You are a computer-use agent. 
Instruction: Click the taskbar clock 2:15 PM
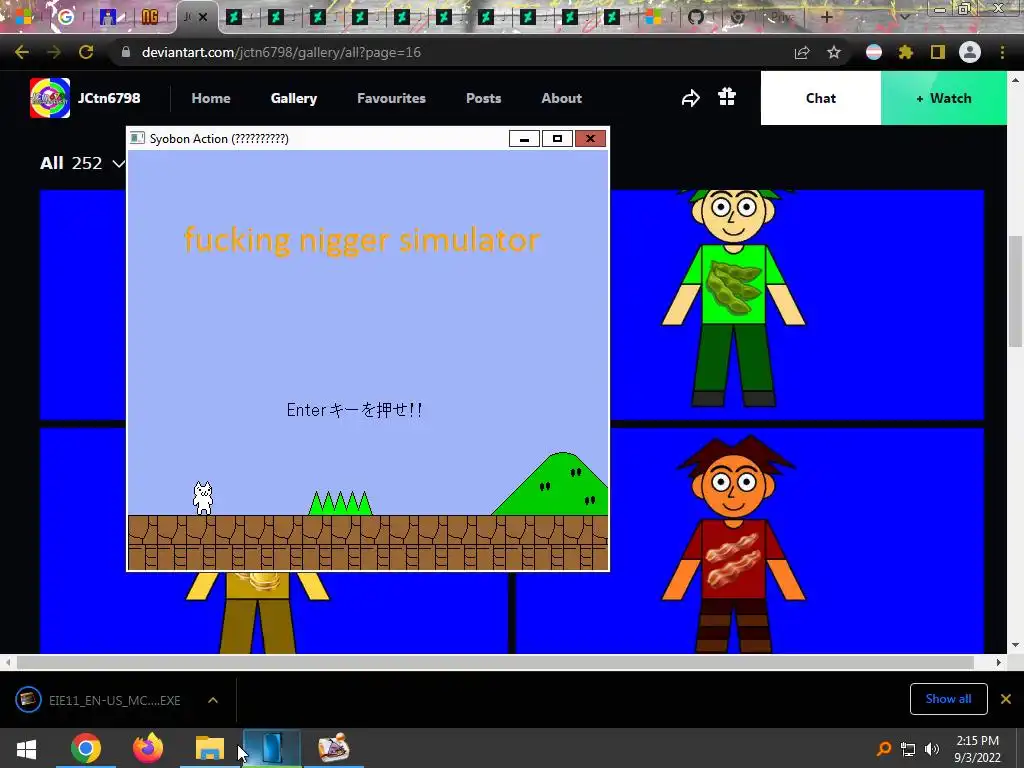pos(978,748)
